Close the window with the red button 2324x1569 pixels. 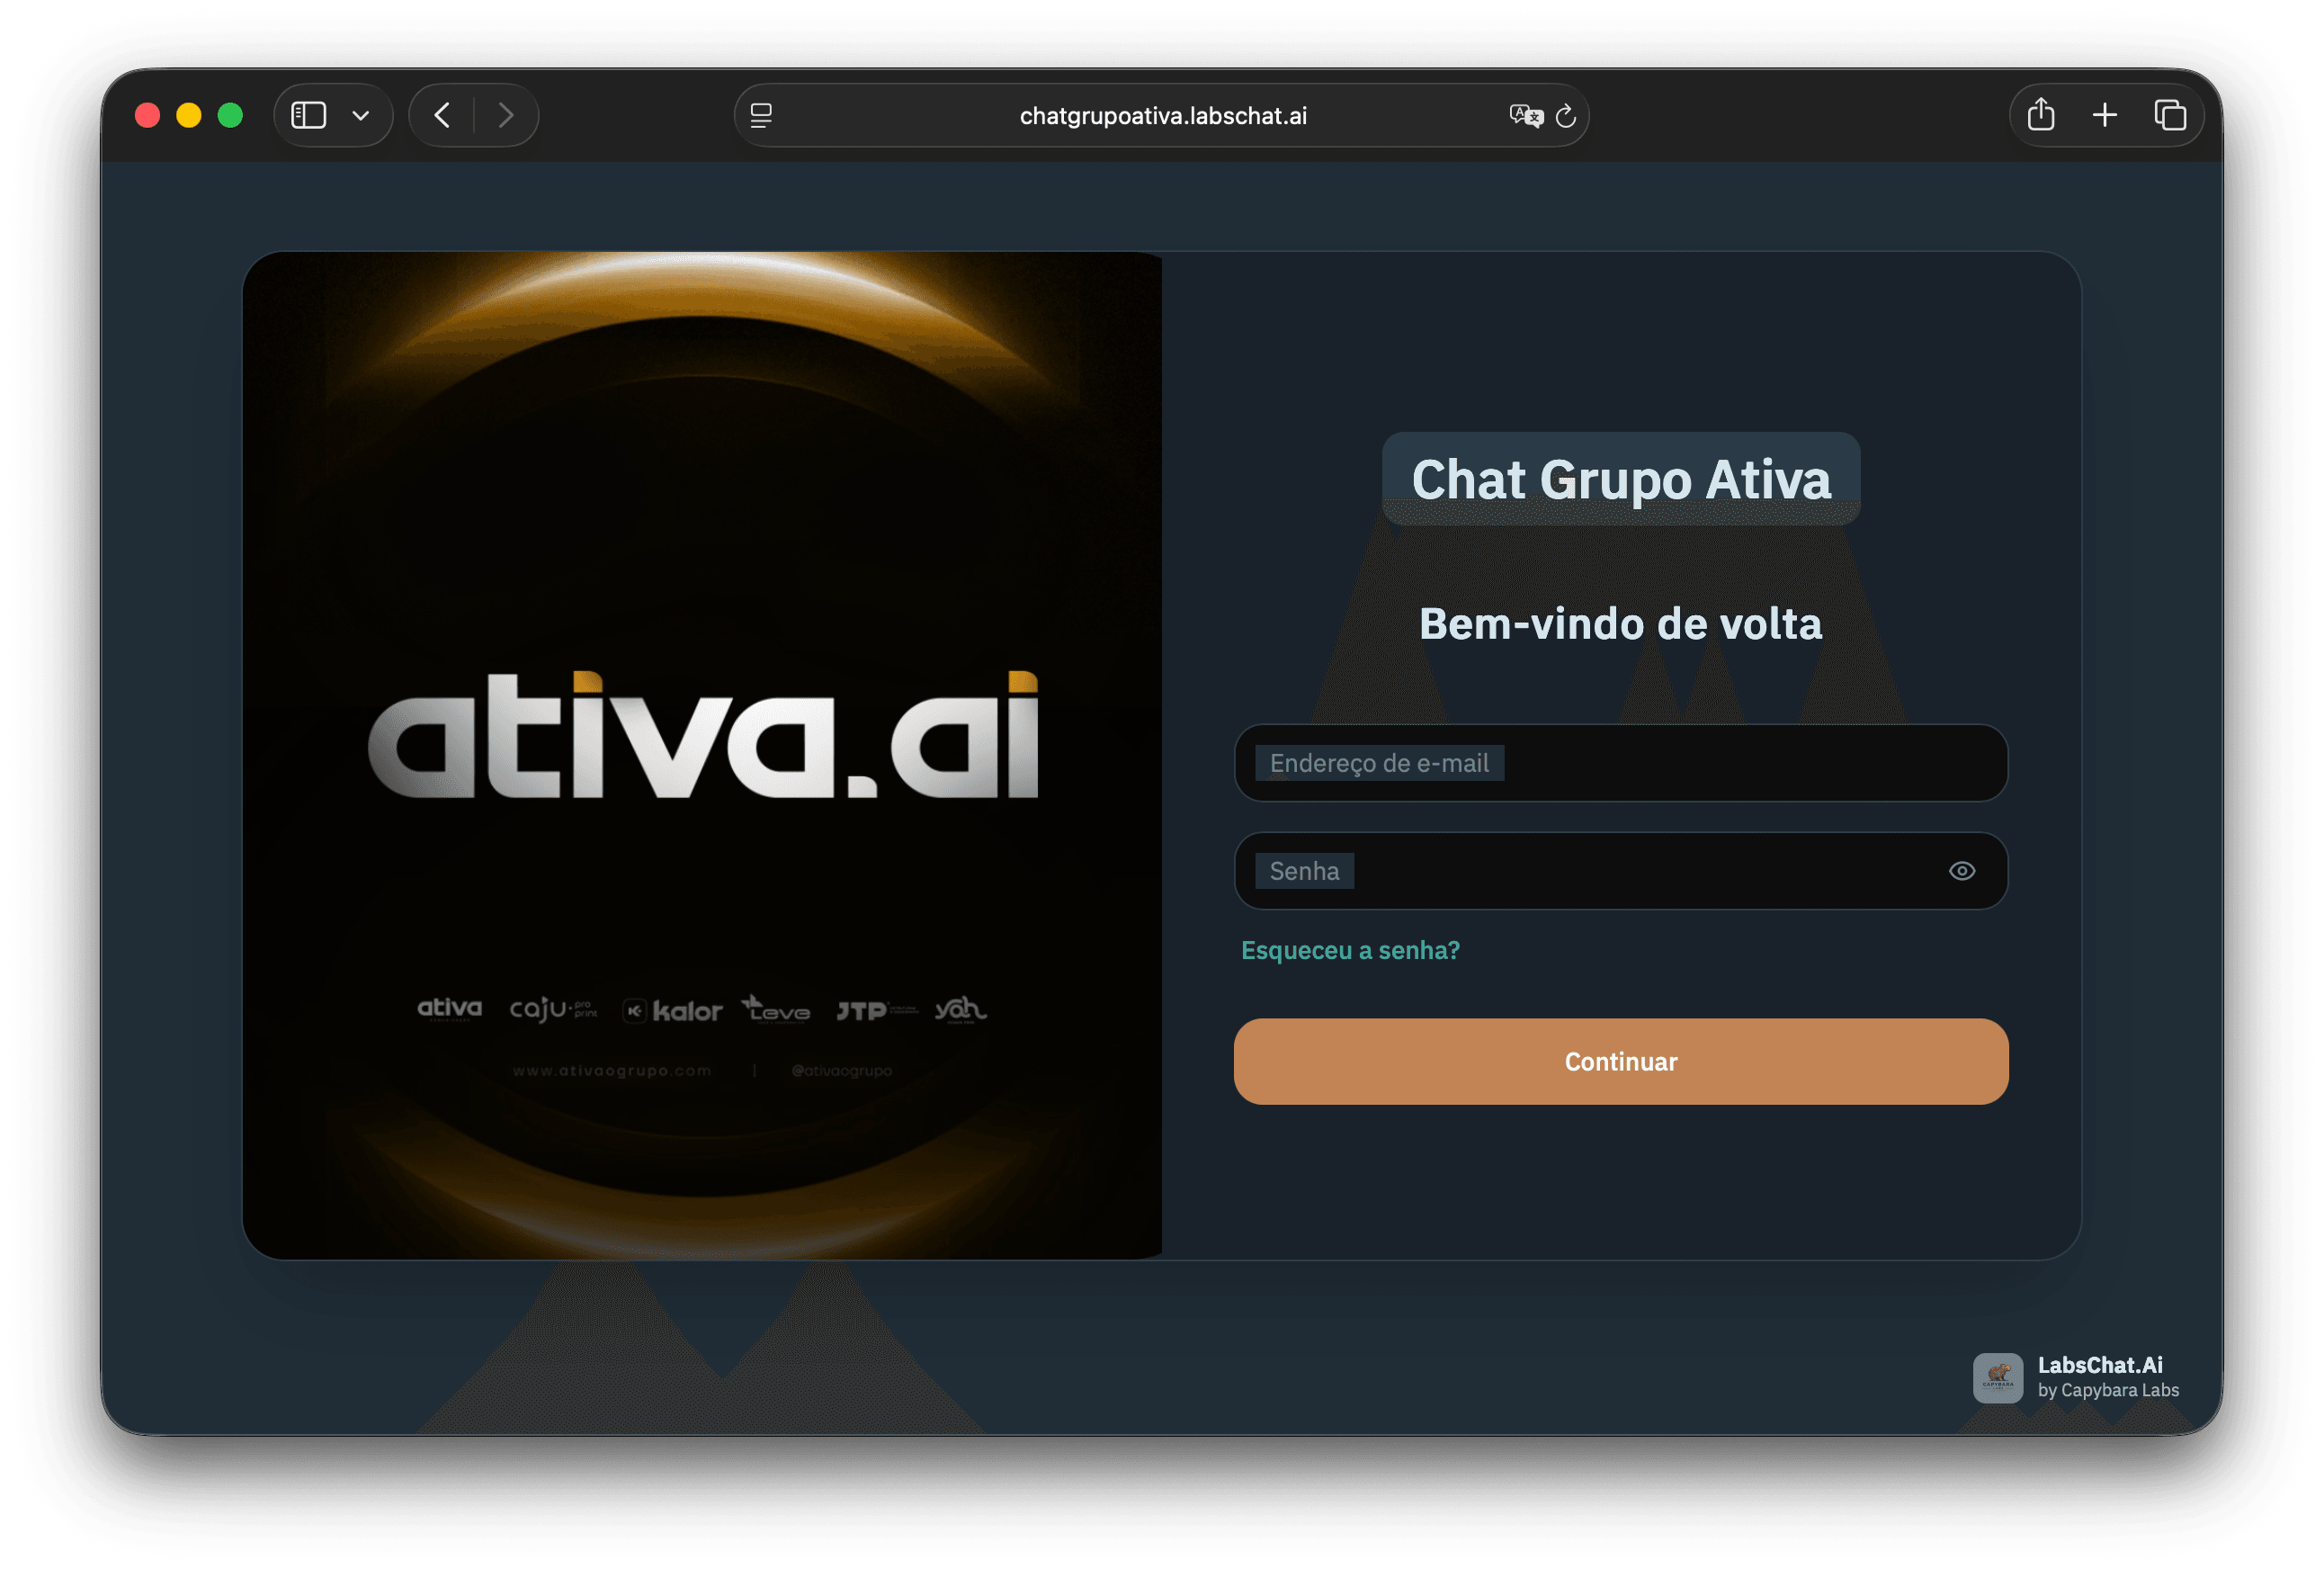pos(148,116)
